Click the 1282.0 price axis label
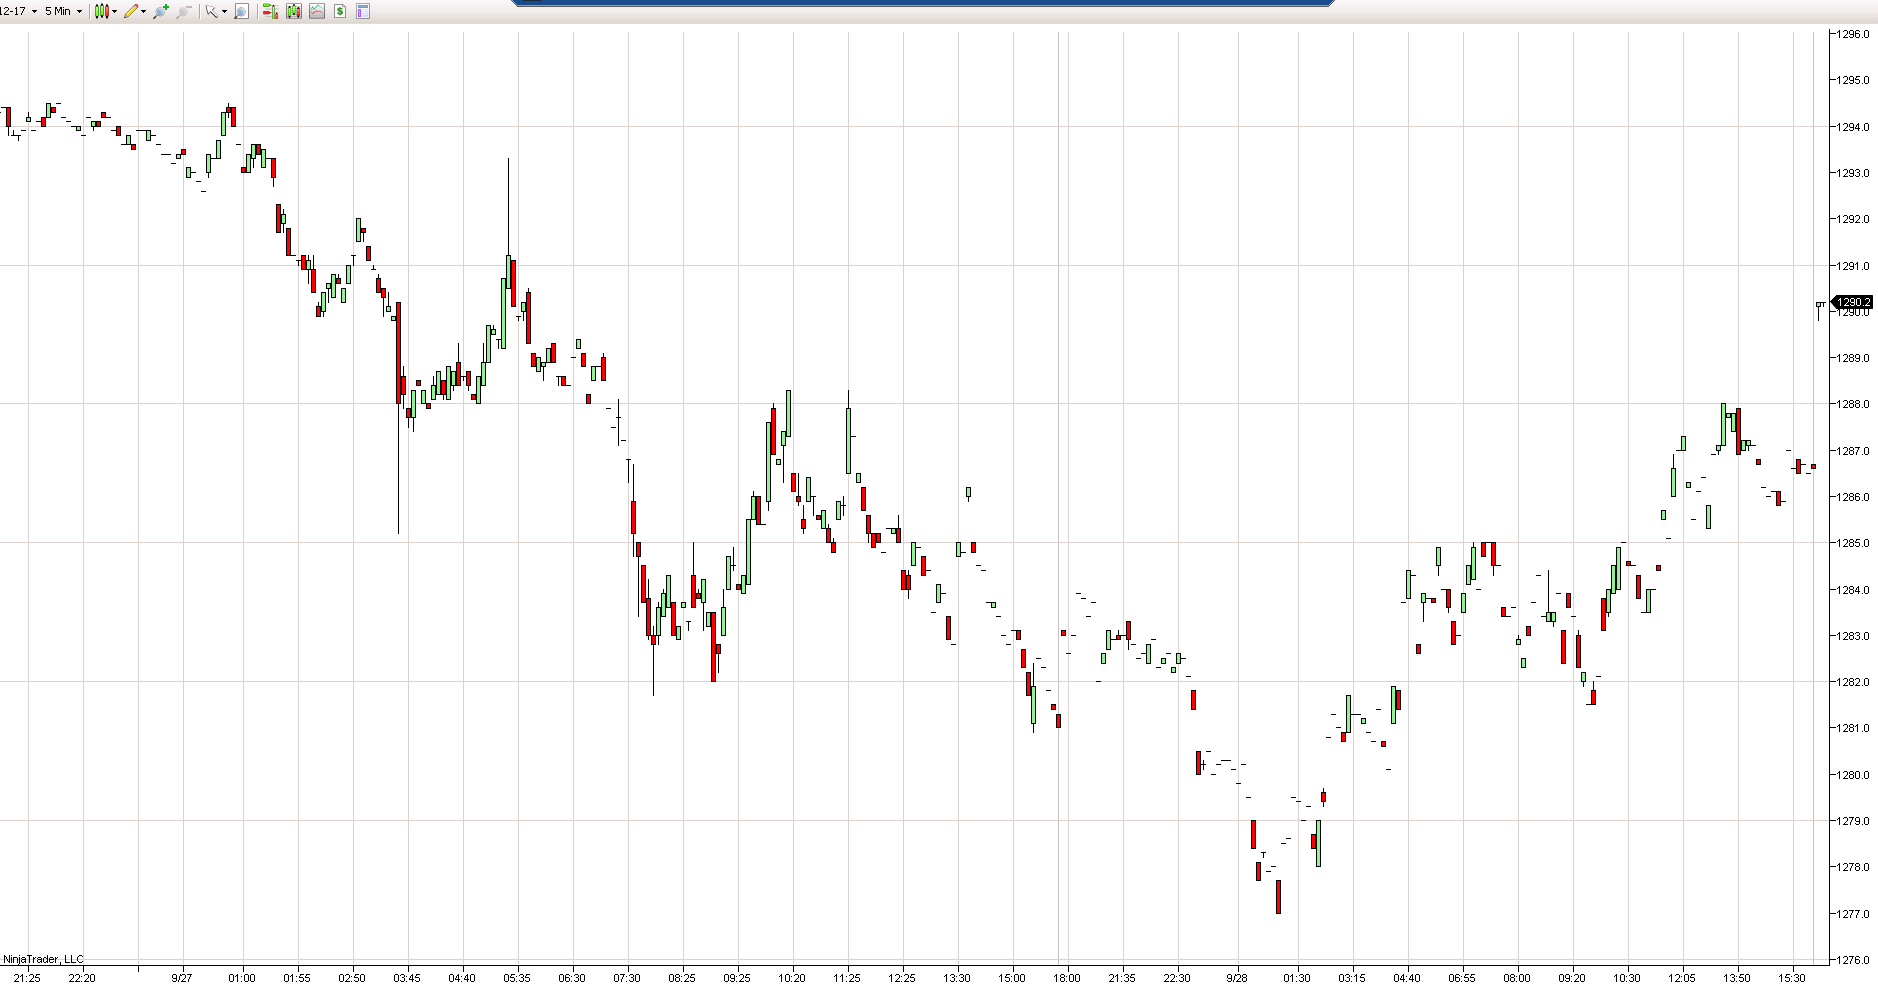1878x988 pixels. point(1853,682)
